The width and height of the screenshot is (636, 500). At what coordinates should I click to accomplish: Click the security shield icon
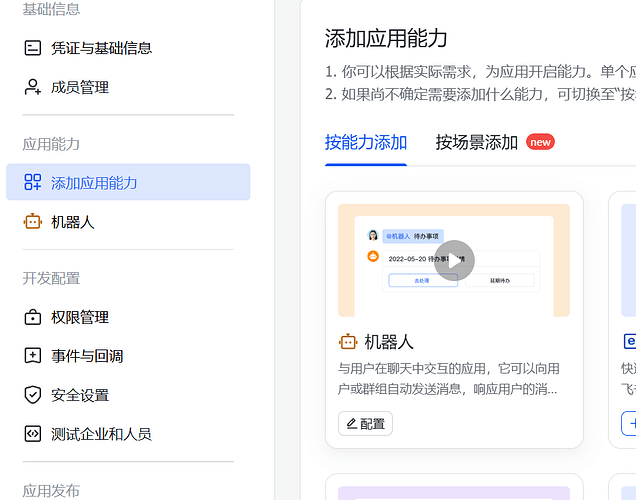(32, 395)
